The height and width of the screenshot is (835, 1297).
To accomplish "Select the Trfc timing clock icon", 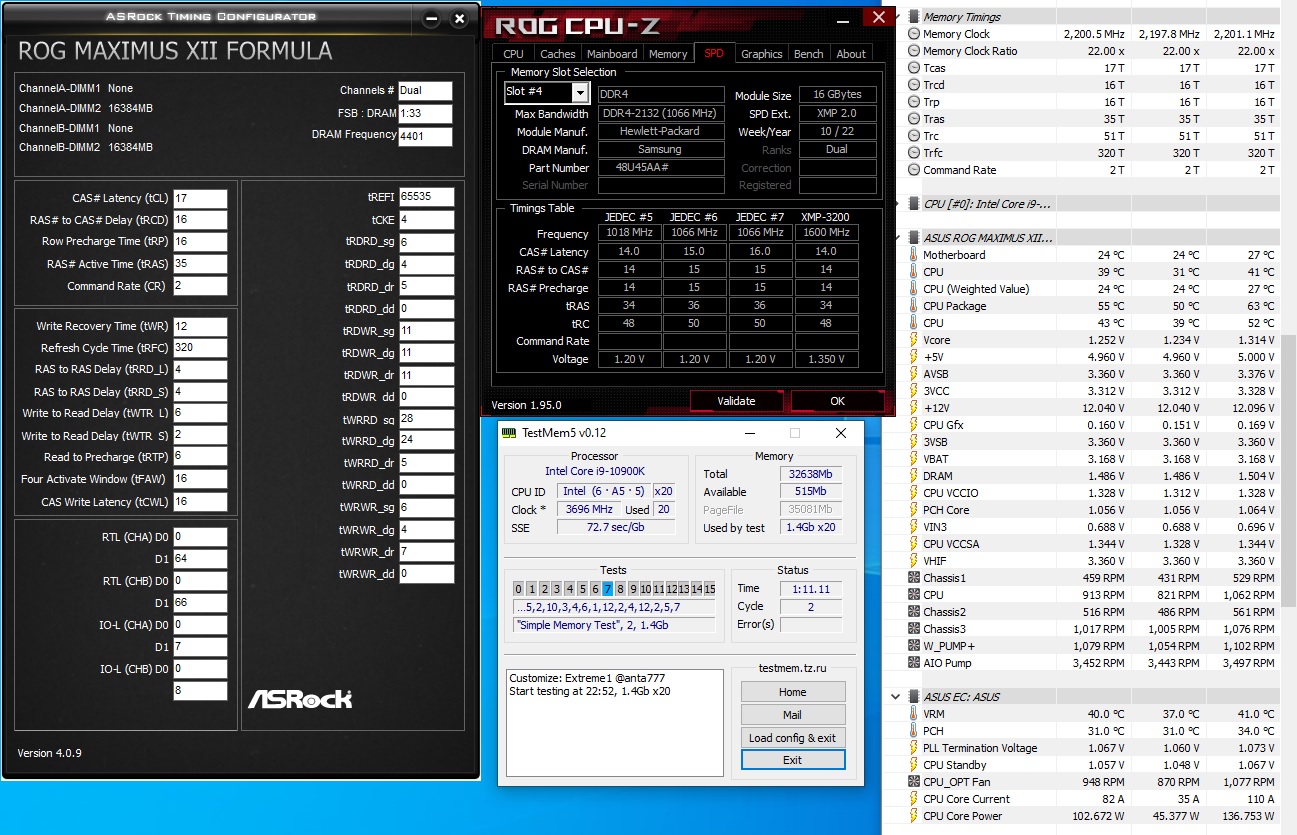I will [x=914, y=153].
